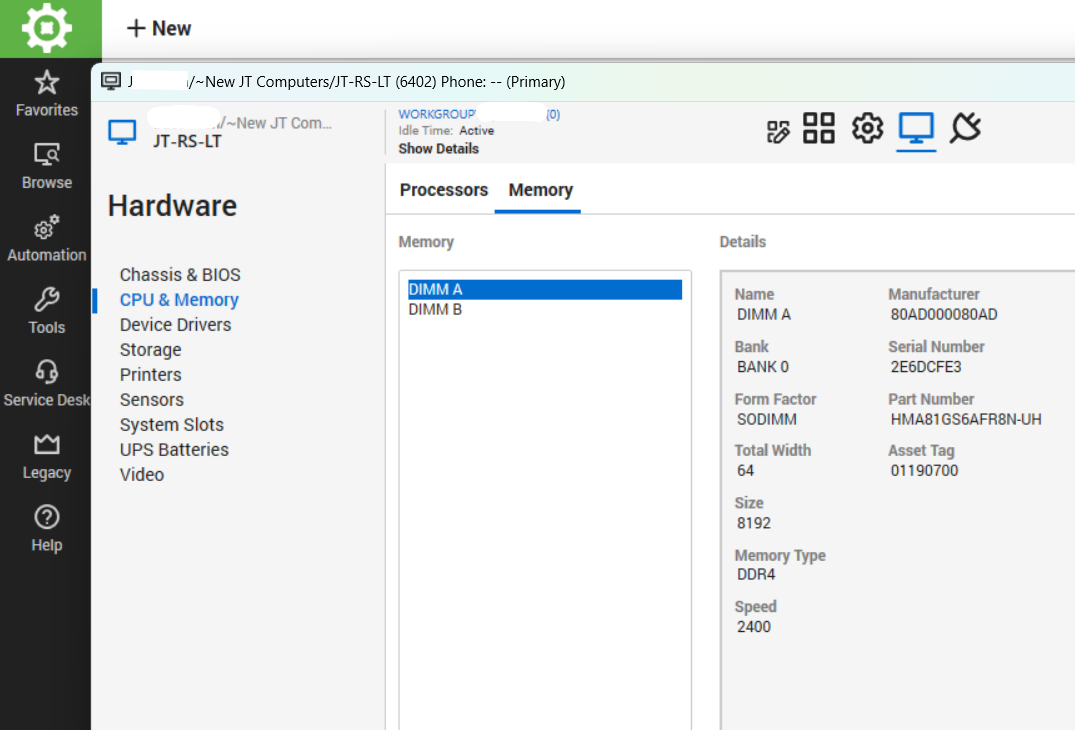Click the gear settings icon in computer toolbar
The height and width of the screenshot is (730, 1075).
tap(867, 128)
